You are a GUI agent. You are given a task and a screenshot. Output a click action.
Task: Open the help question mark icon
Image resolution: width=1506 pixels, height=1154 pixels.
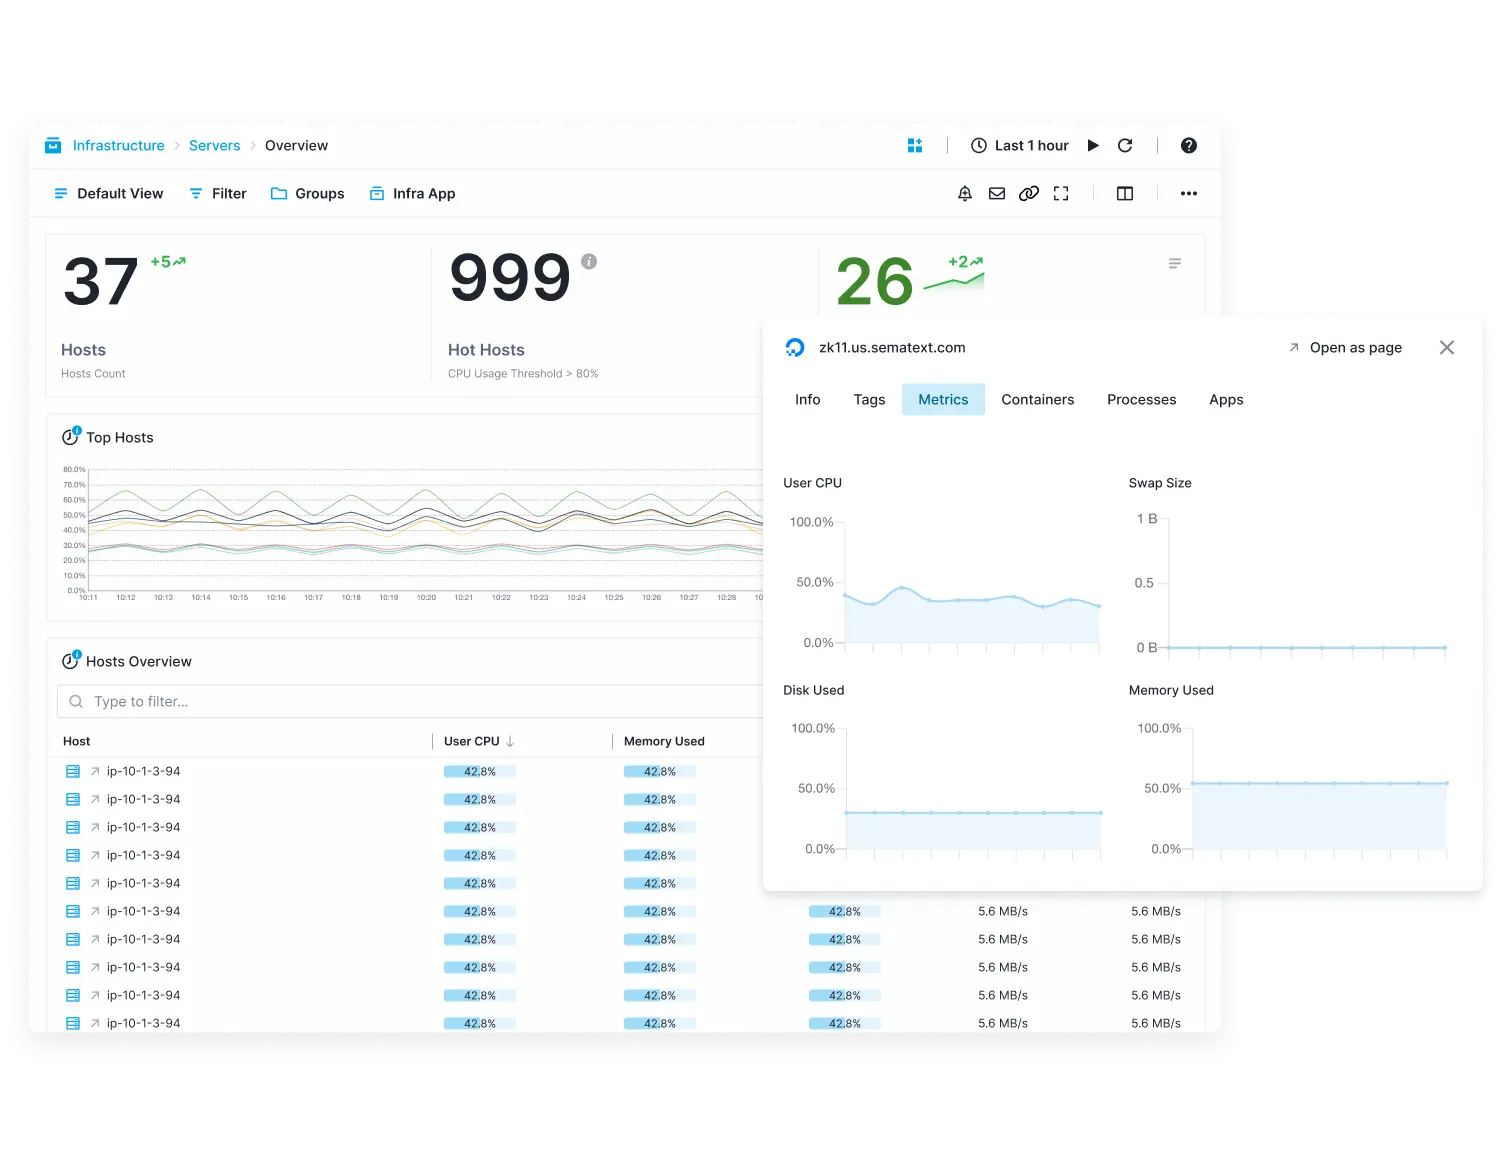click(x=1188, y=146)
